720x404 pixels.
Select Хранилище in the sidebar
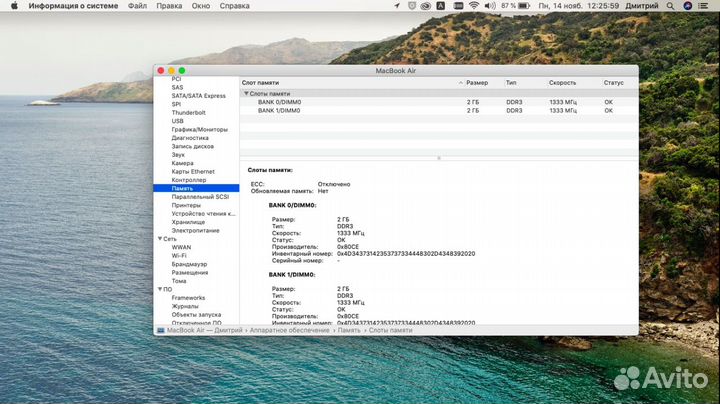click(x=188, y=222)
